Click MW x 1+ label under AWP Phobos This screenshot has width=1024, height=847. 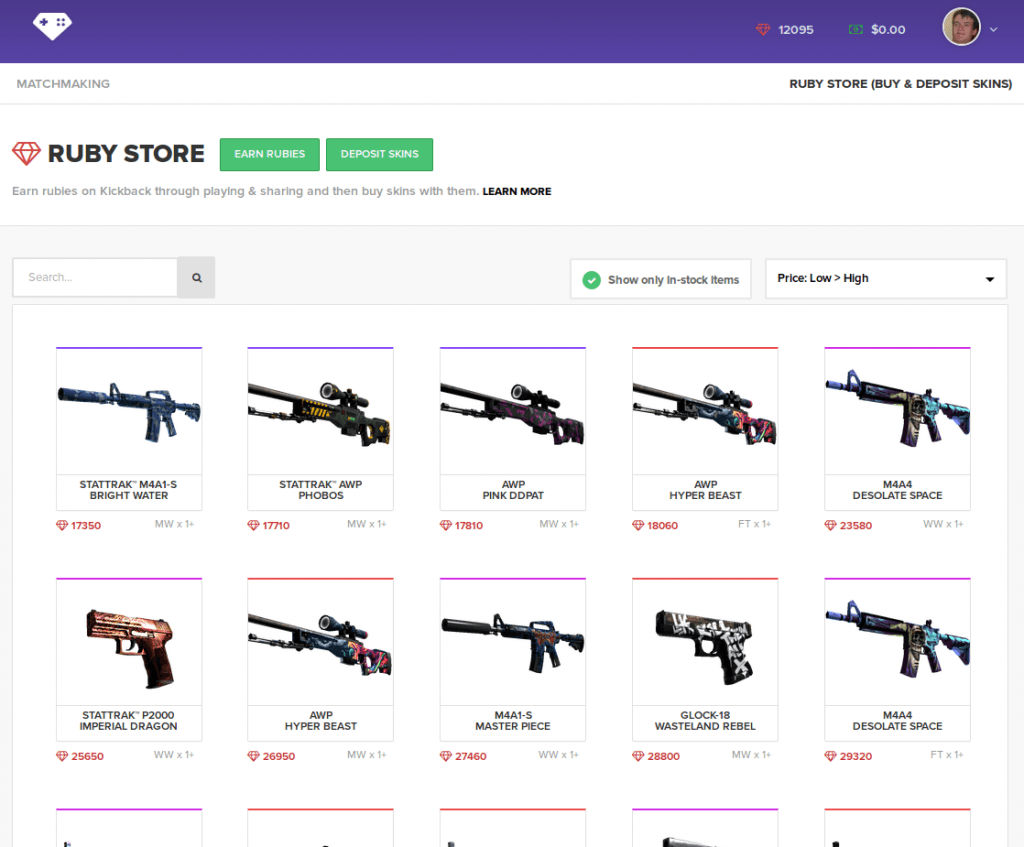(366, 524)
